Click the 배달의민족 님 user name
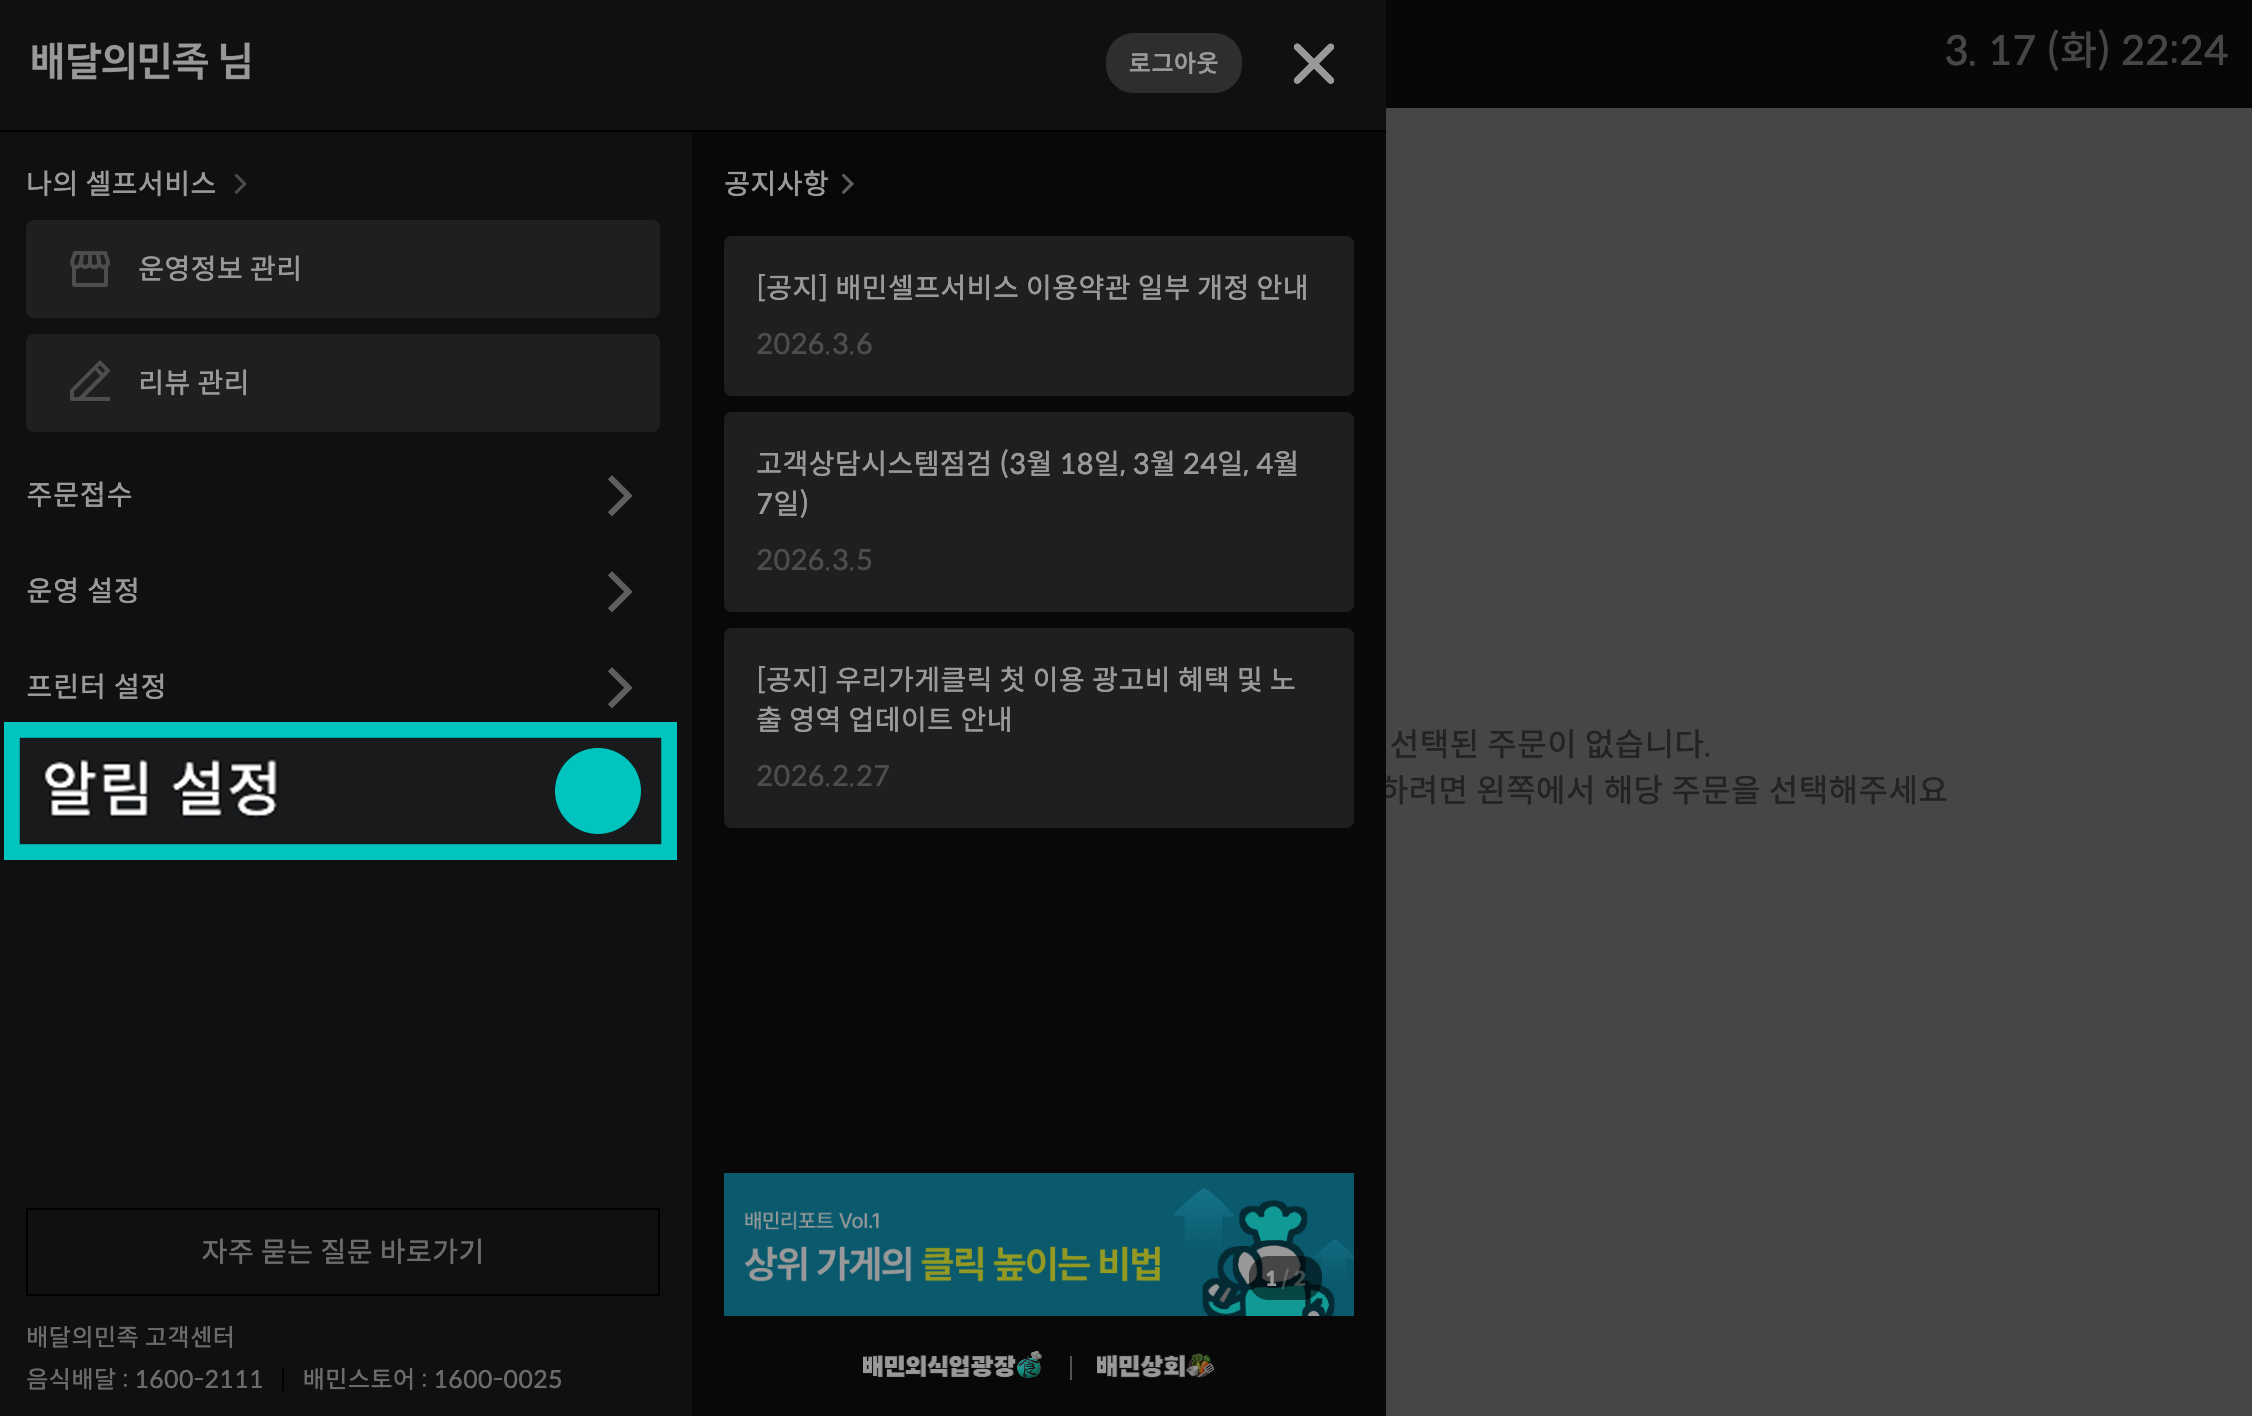Image resolution: width=2252 pixels, height=1416 pixels. point(141,61)
